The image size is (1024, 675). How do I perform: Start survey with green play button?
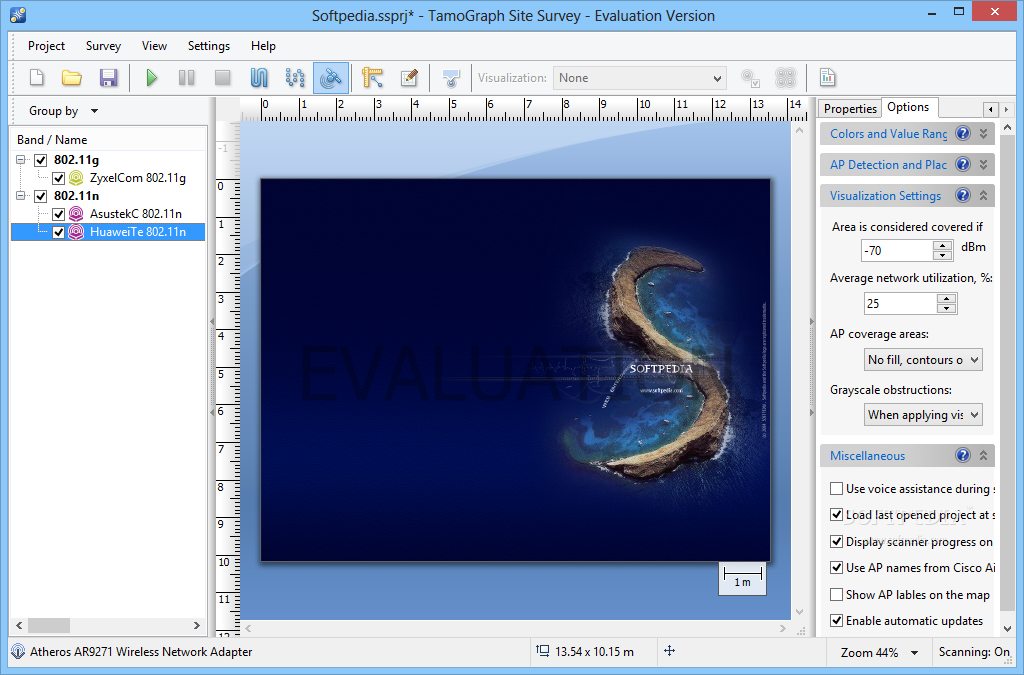pos(152,78)
